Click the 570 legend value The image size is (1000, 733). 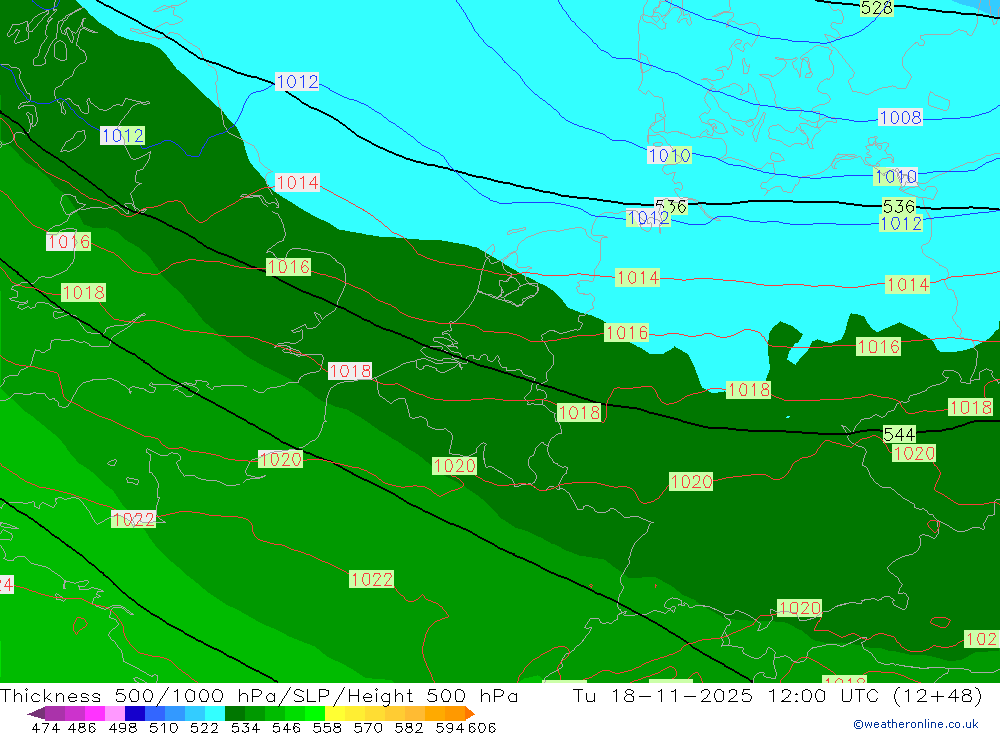367,727
